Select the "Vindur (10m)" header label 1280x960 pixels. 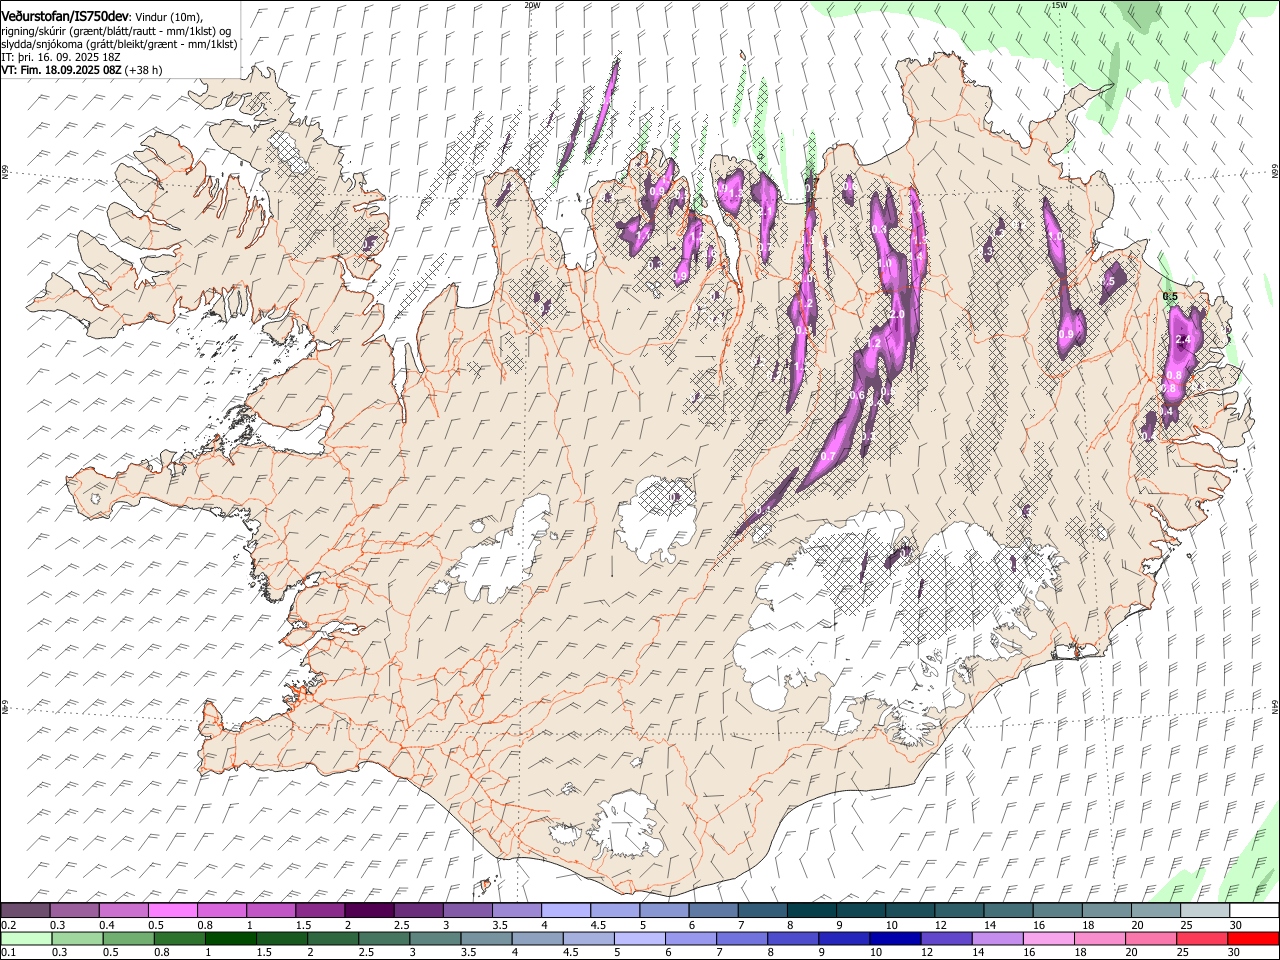click(169, 18)
